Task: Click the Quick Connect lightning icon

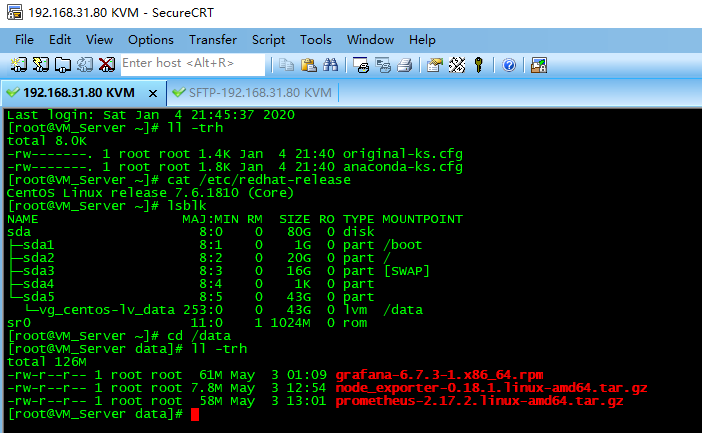Action: click(x=41, y=65)
